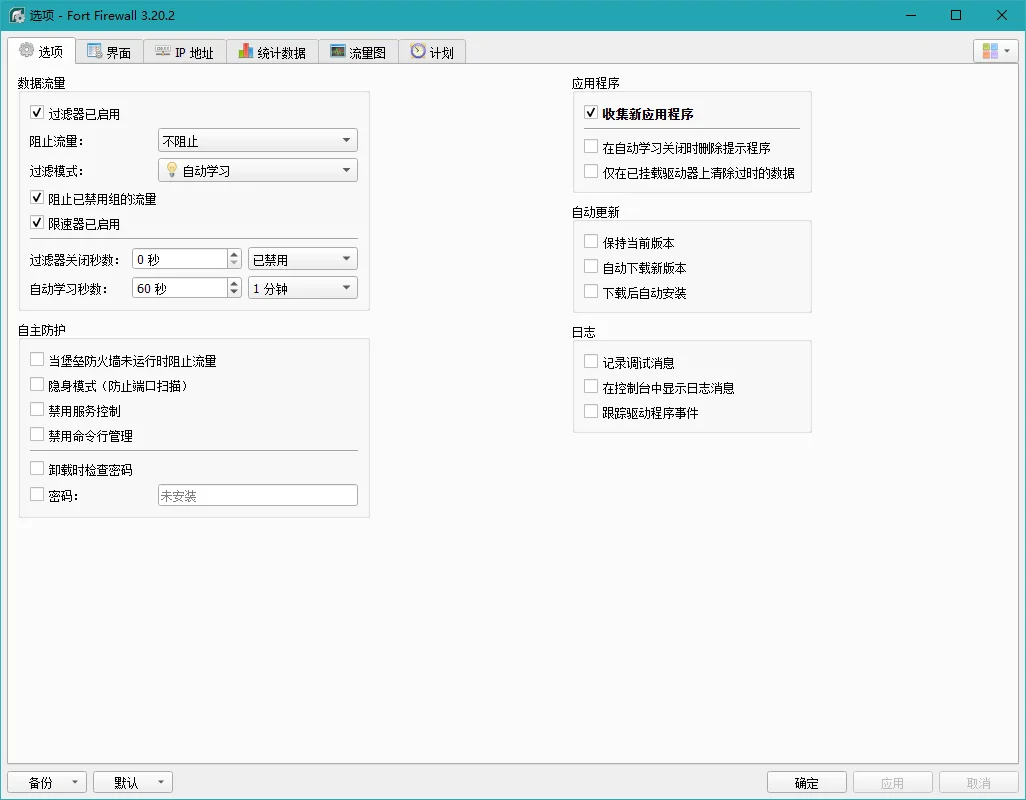Open the 统计数据 tab
1026x800 pixels.
tap(272, 52)
